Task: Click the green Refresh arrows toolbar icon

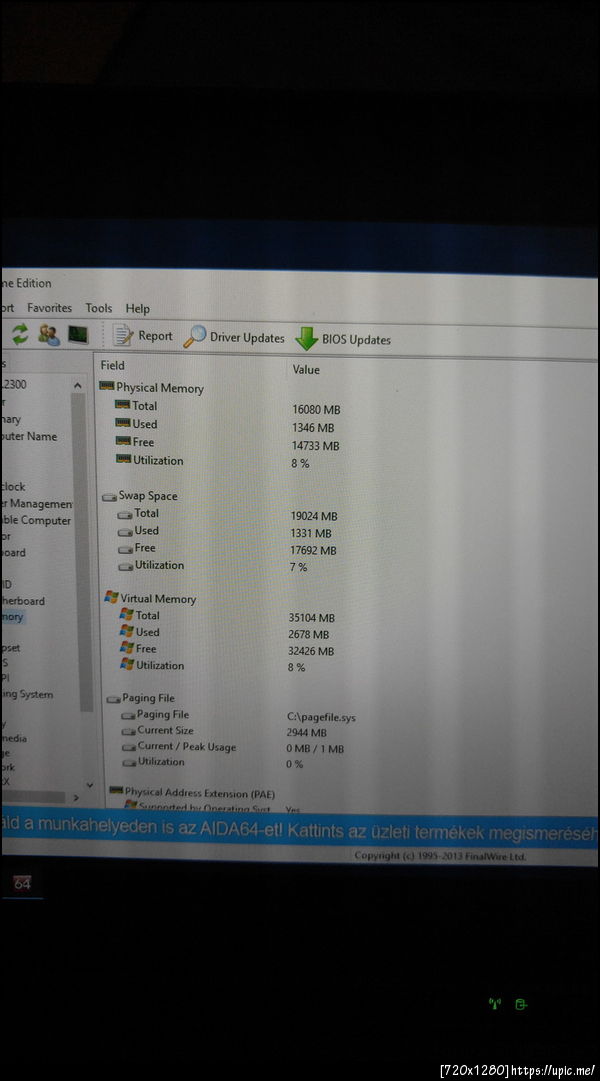Action: tap(20, 334)
